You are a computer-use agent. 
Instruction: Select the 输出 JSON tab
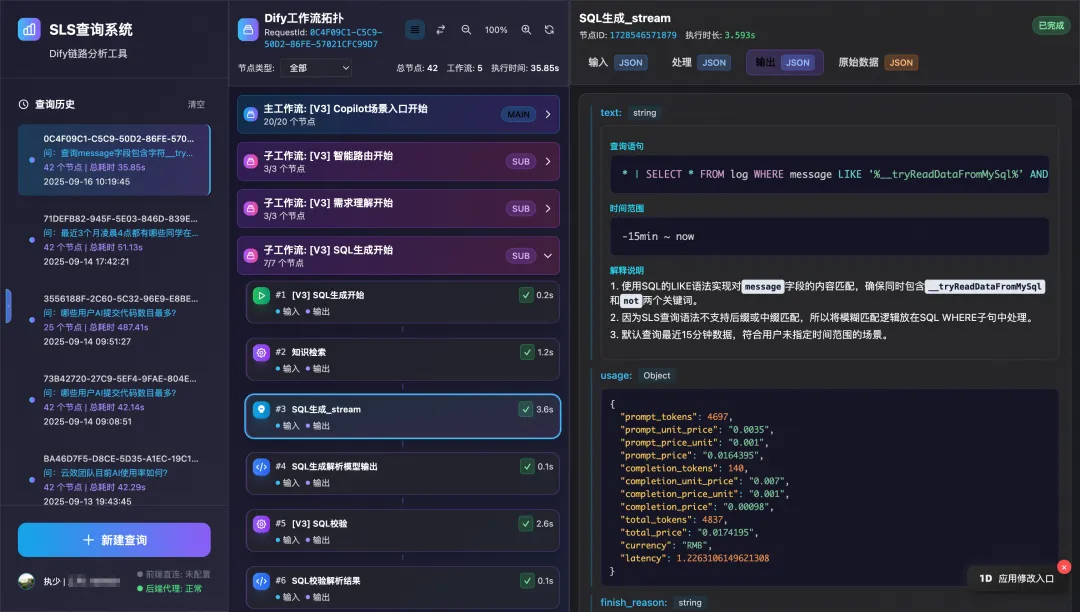[x=784, y=62]
